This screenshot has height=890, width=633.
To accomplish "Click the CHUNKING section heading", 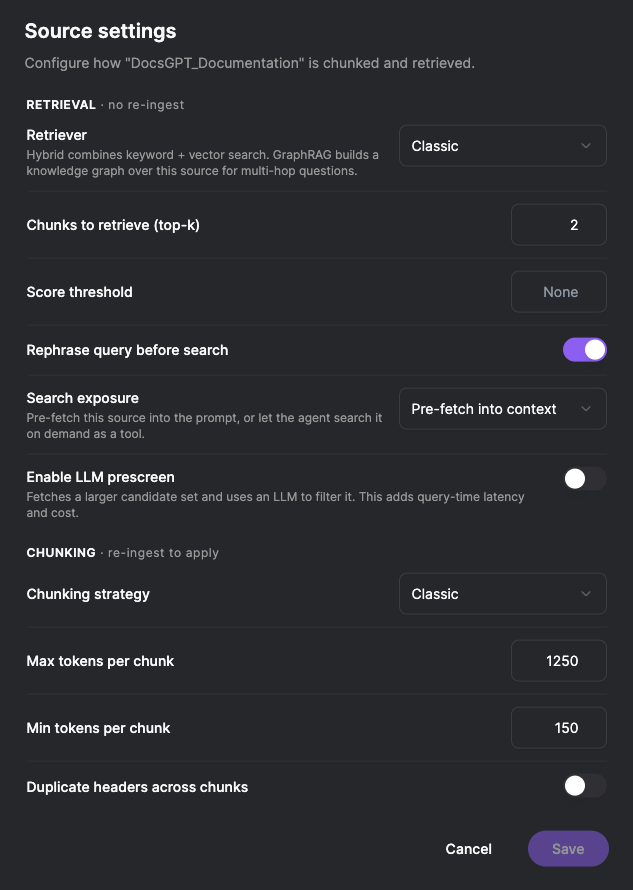I will click(61, 552).
